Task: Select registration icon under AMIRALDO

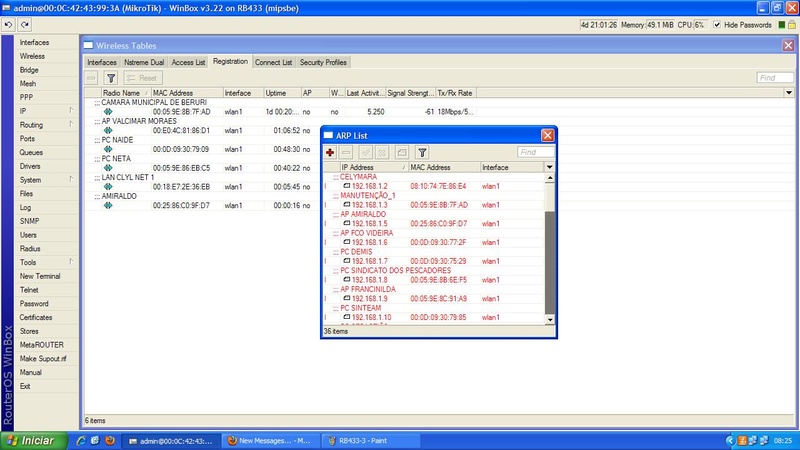Action: pos(108,205)
